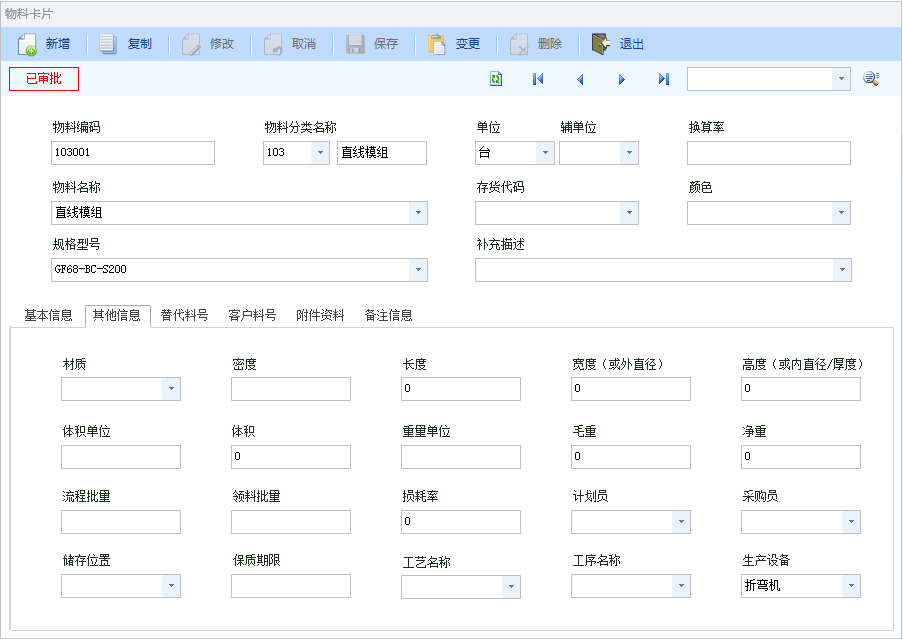Expand the 单位 unit dropdown
The image size is (903, 639).
click(545, 153)
